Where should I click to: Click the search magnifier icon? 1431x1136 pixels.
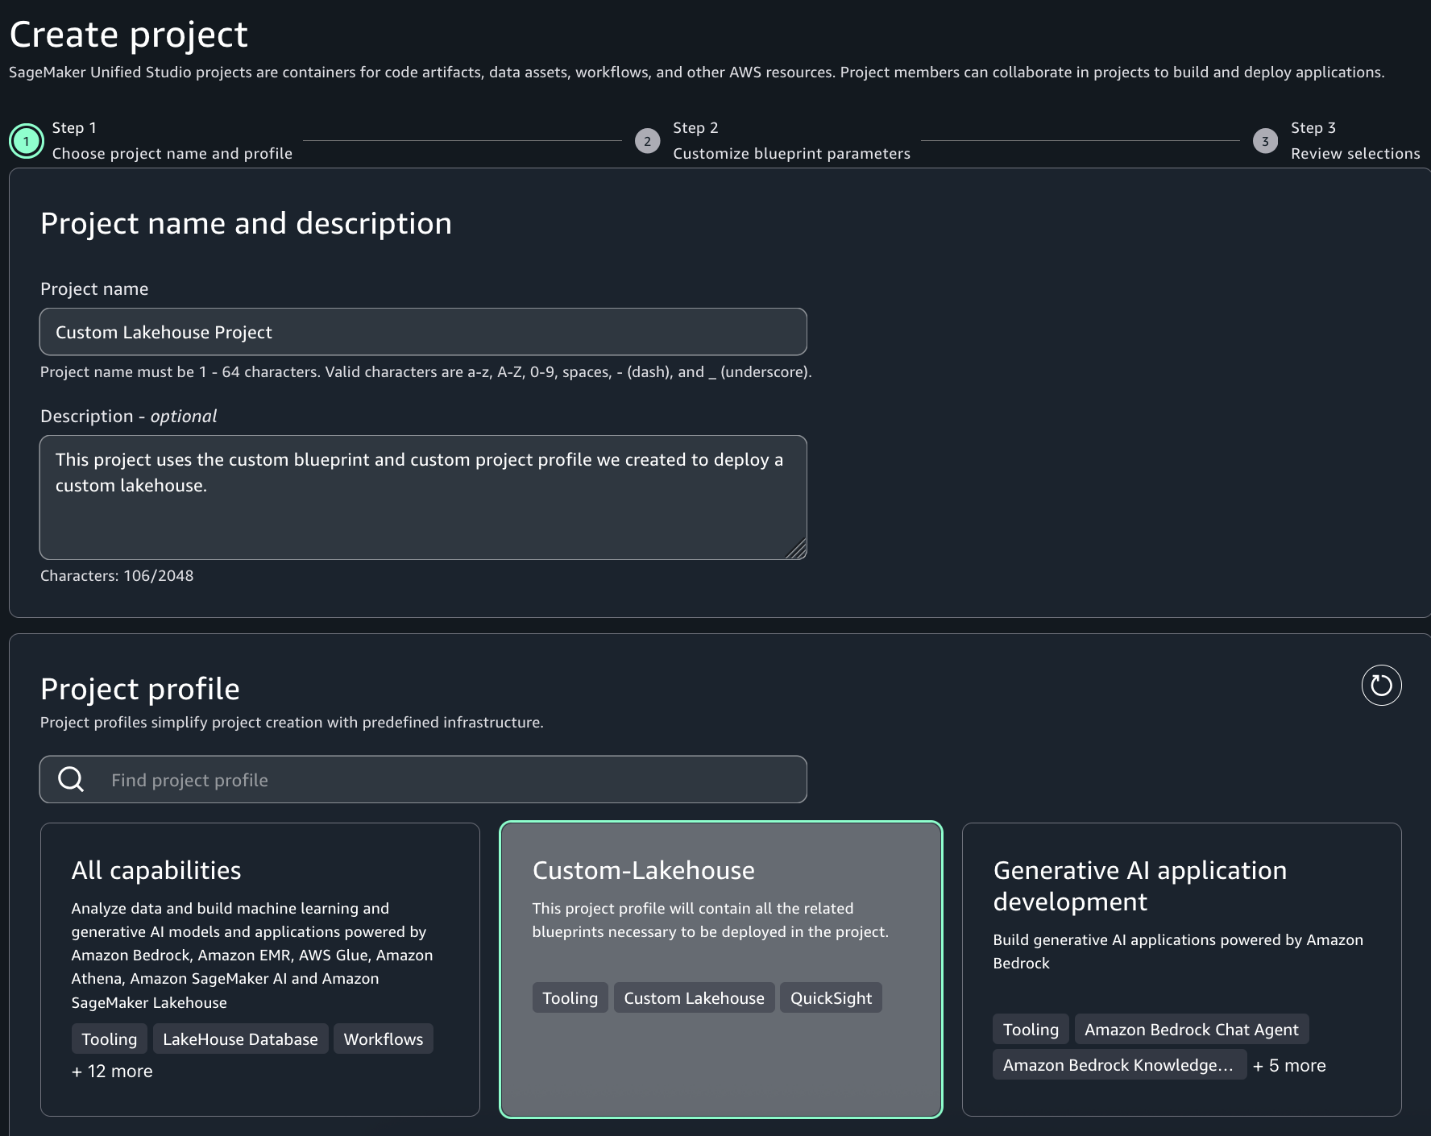click(71, 779)
